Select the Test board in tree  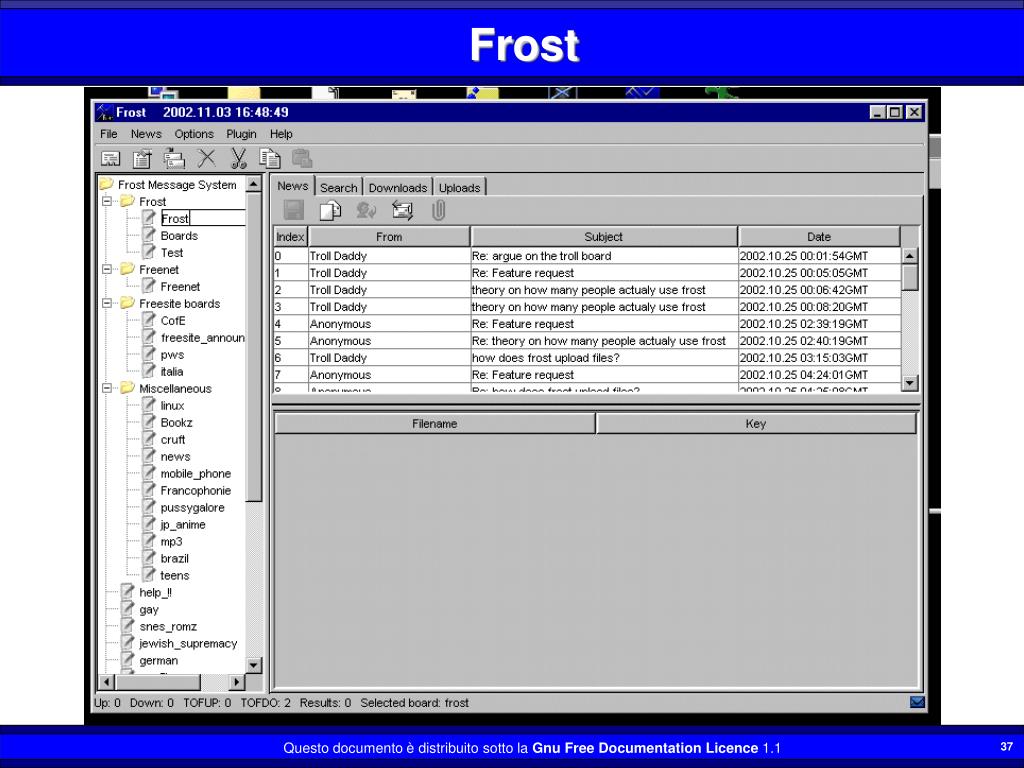(x=172, y=253)
